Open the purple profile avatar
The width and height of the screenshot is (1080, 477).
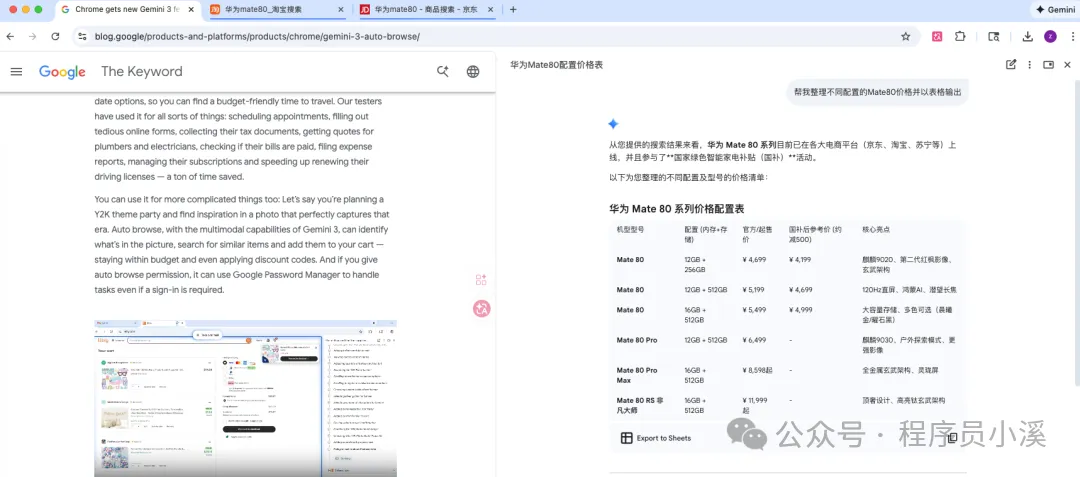[x=1050, y=36]
